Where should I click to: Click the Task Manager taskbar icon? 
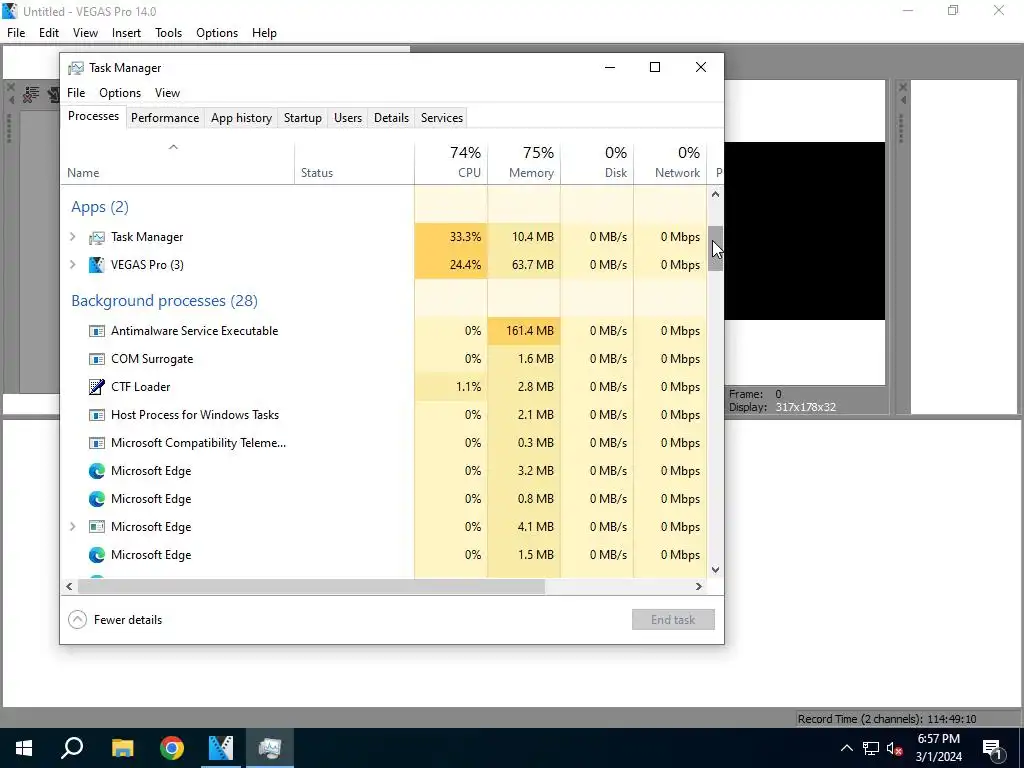pyautogui.click(x=270, y=748)
